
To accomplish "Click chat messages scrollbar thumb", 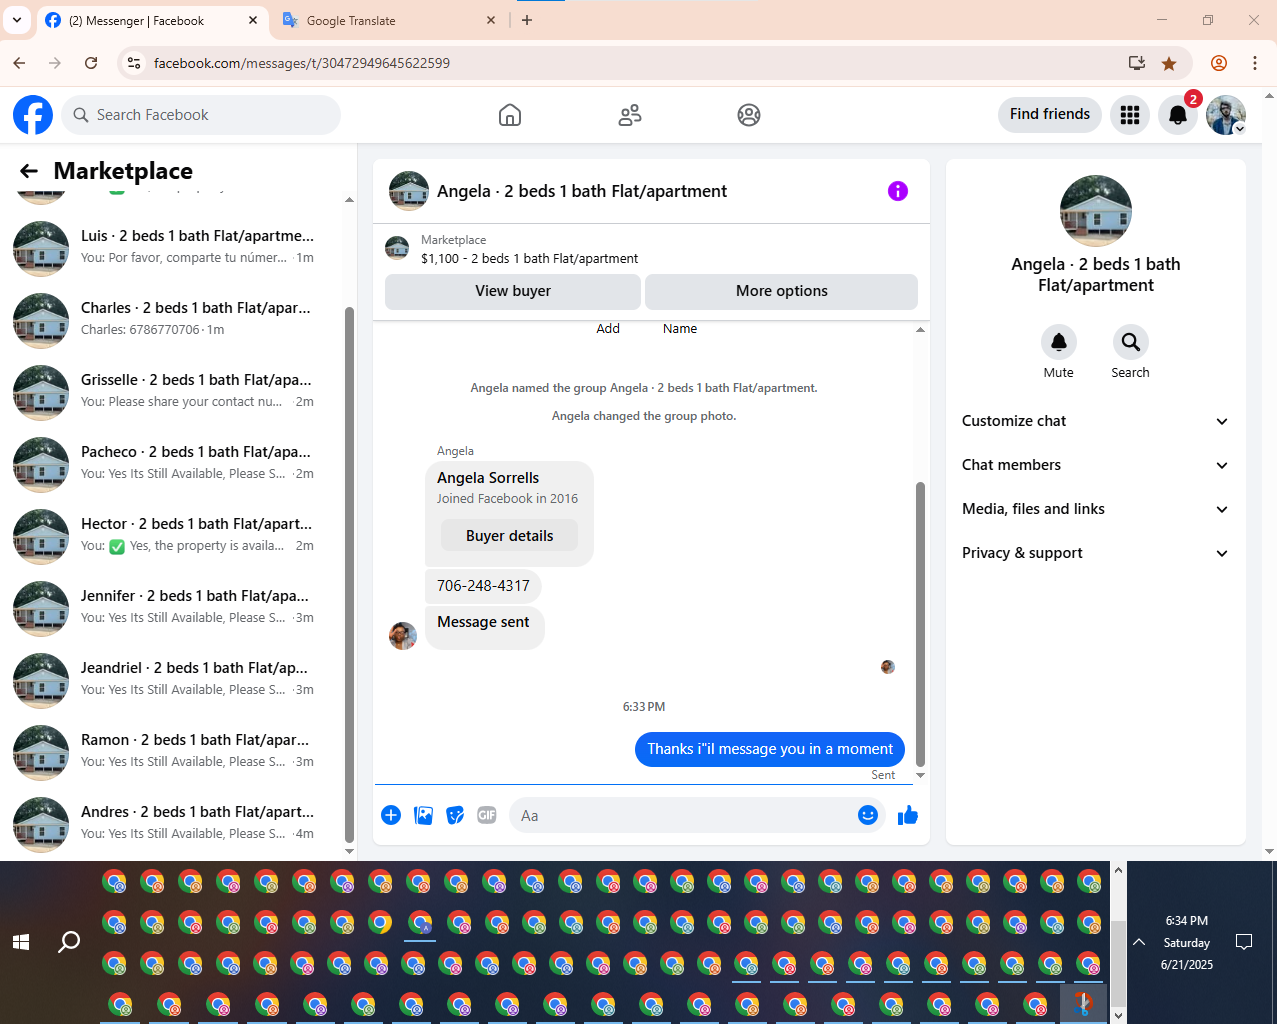I will click(x=920, y=623).
